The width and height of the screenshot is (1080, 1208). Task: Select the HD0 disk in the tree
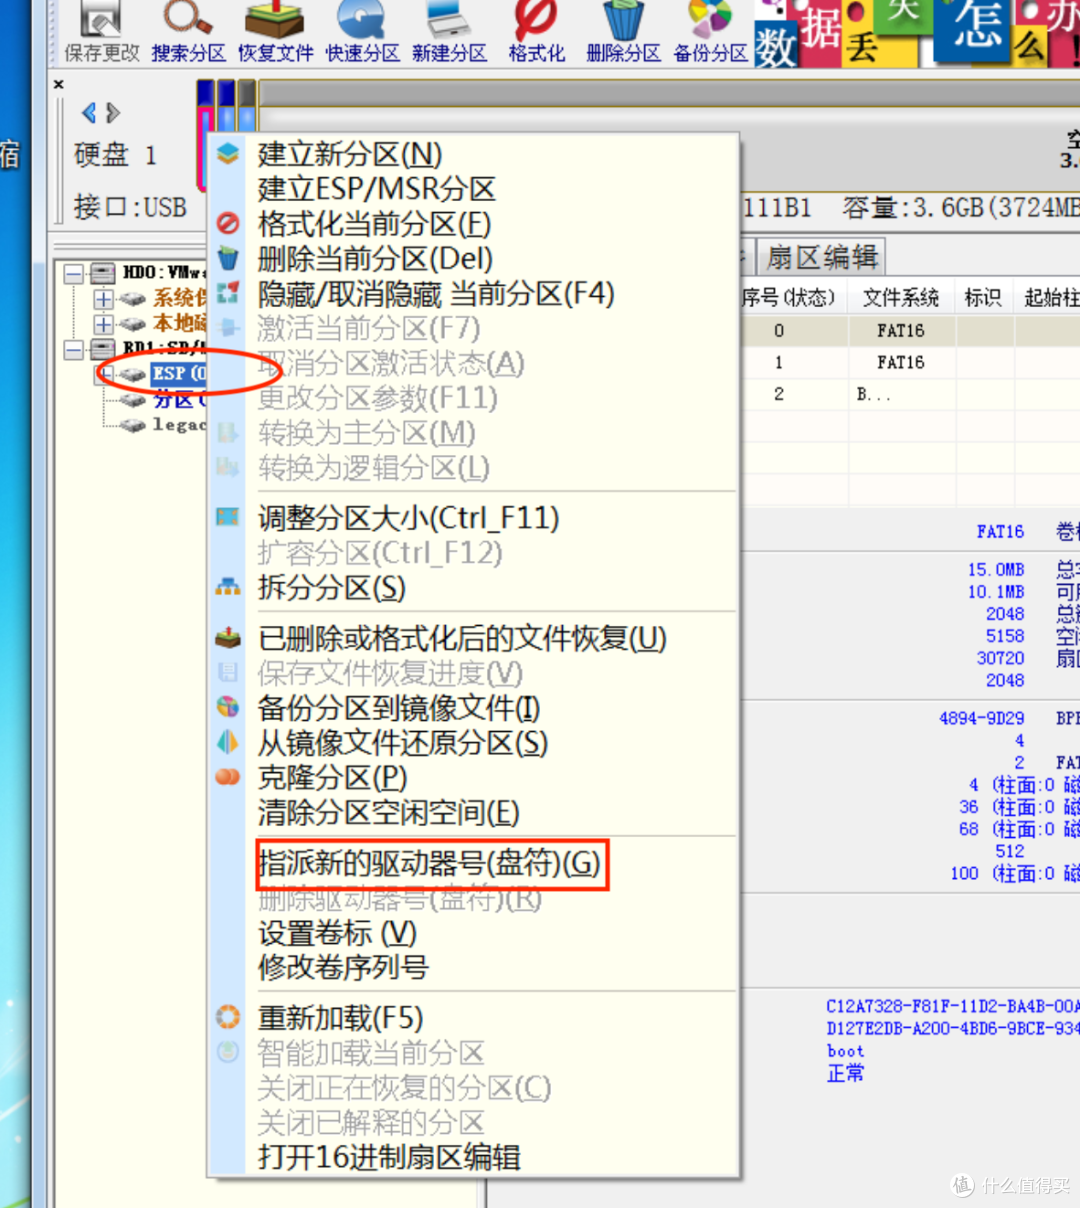pos(164,272)
